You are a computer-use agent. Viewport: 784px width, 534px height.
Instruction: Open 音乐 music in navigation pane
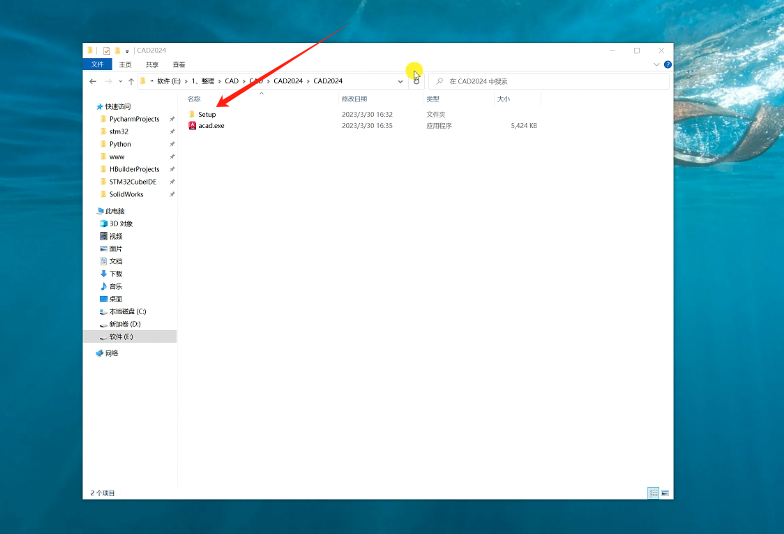click(116, 286)
